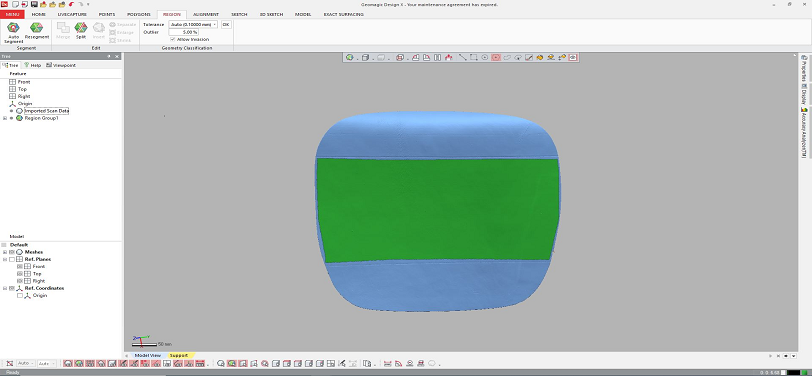
Task: Select Region Group1 in feature tree
Action: (x=41, y=118)
